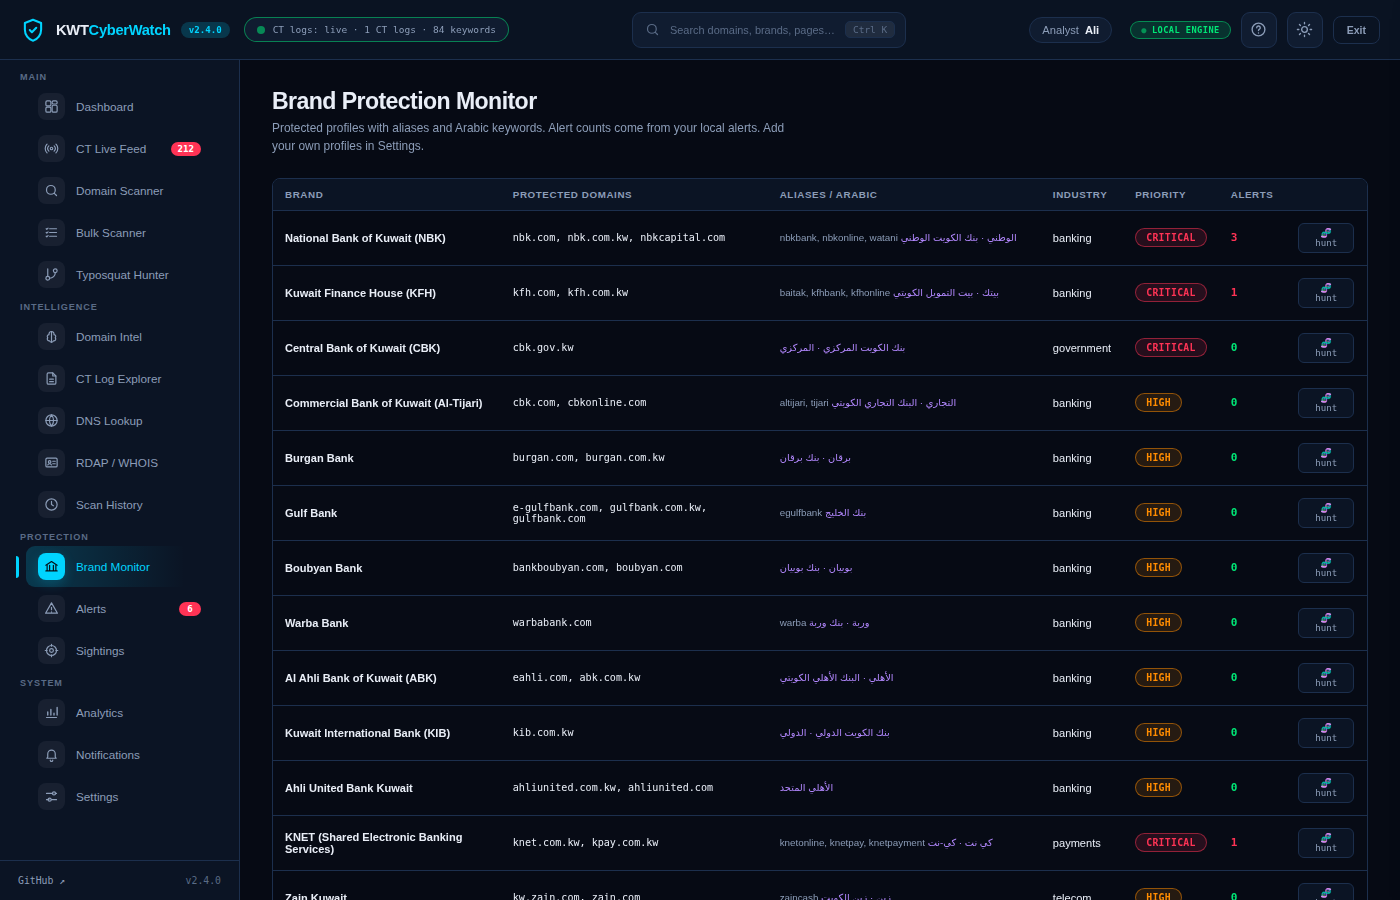Open the Notifications bell icon
The image size is (1400, 900).
51,755
